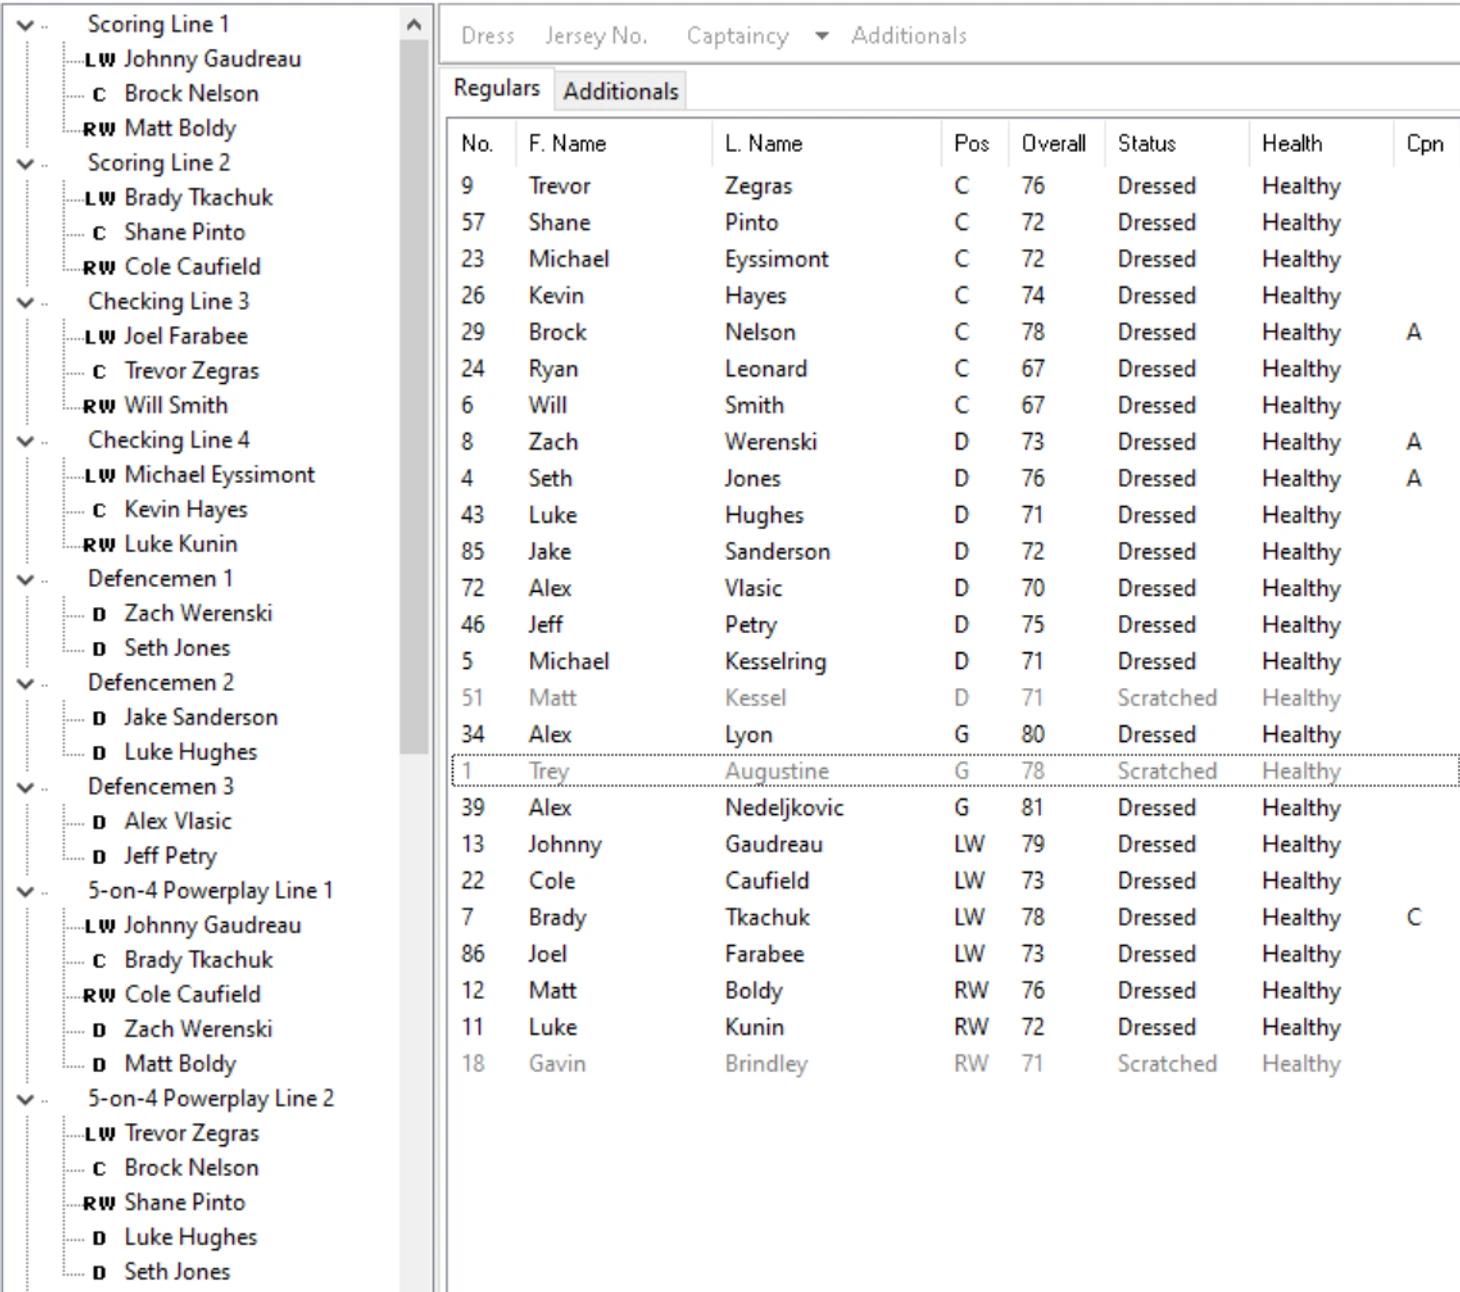This screenshot has height=1292, width=1460.
Task: Click the LW icon beside Joel Farabee
Action: [100, 337]
